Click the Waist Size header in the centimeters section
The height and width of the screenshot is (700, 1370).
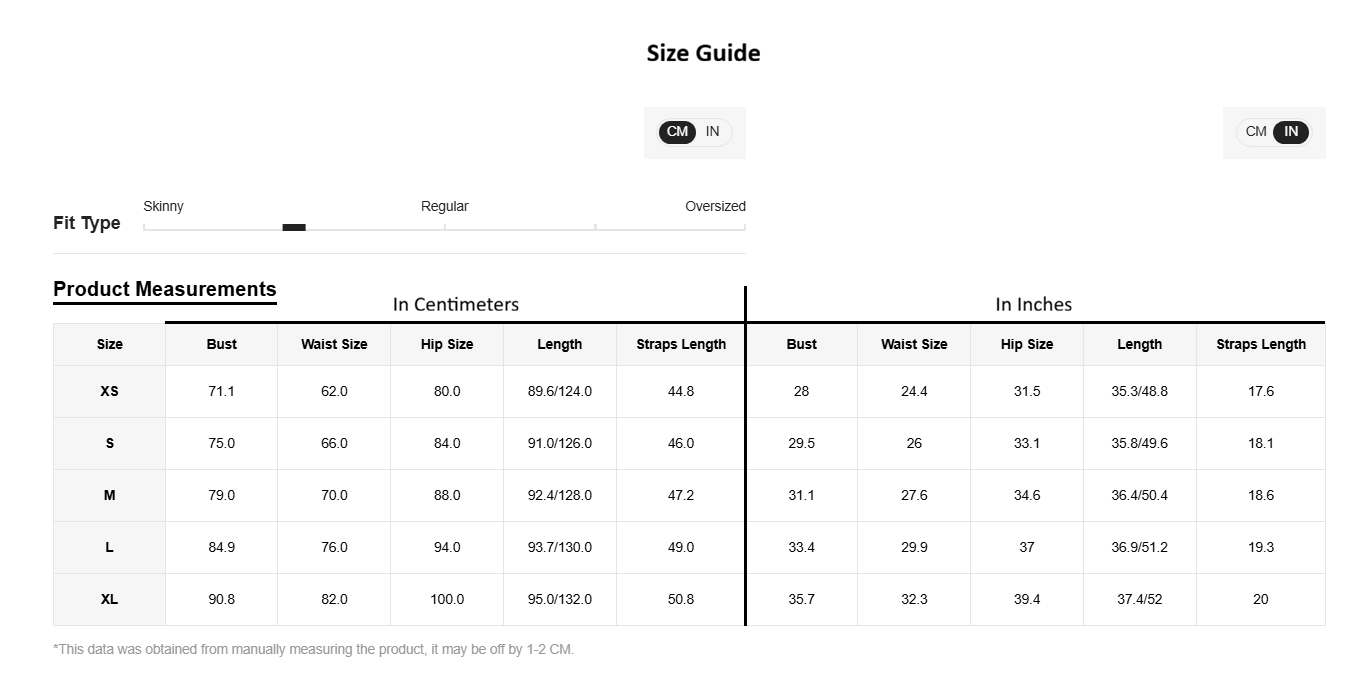(334, 344)
